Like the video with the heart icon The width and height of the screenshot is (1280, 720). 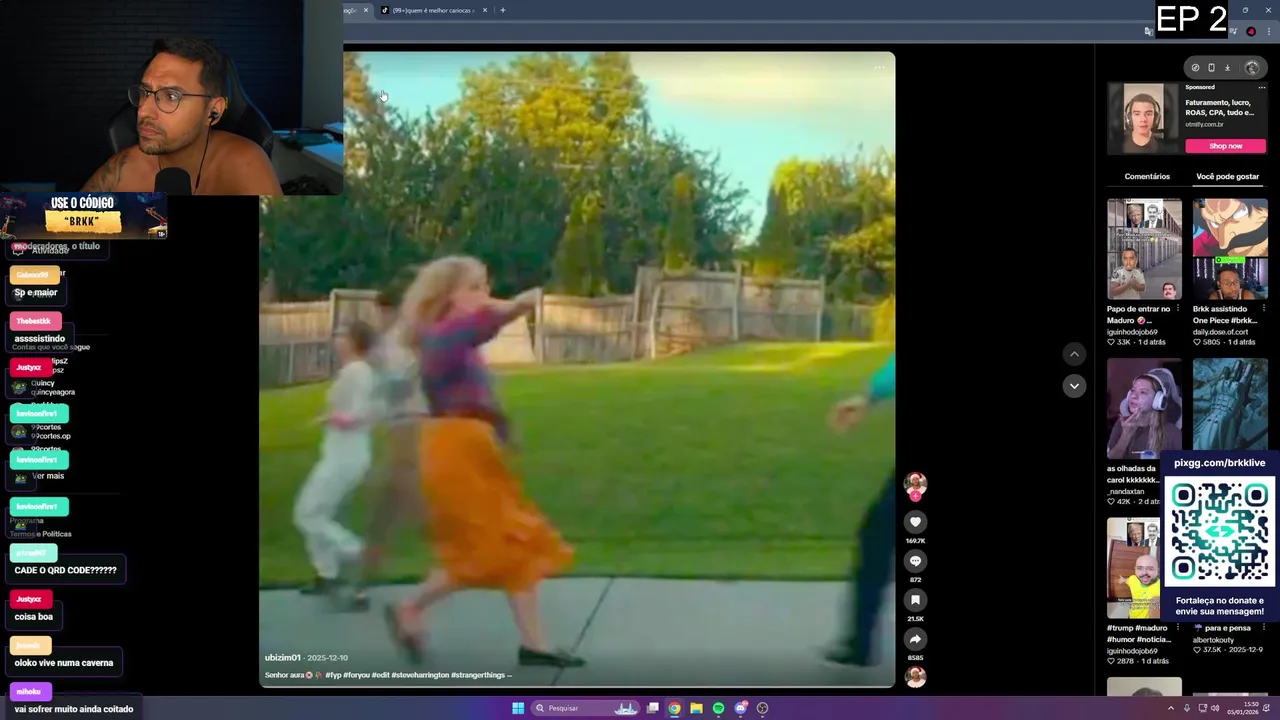pos(915,522)
